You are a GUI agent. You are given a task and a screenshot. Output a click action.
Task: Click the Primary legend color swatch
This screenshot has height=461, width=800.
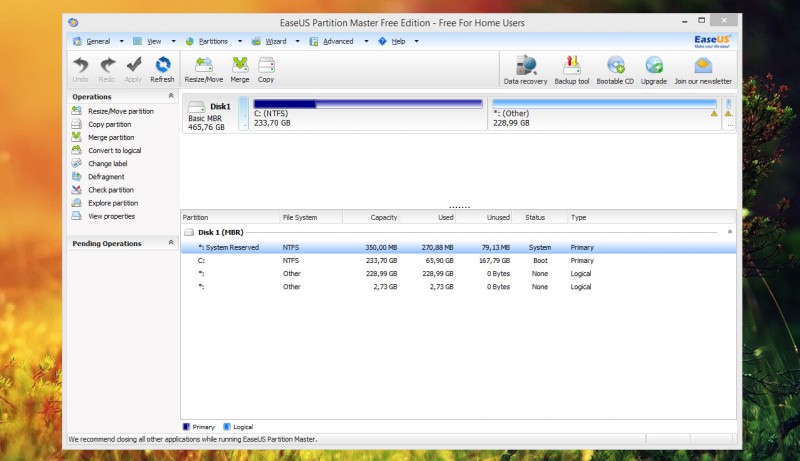186,427
